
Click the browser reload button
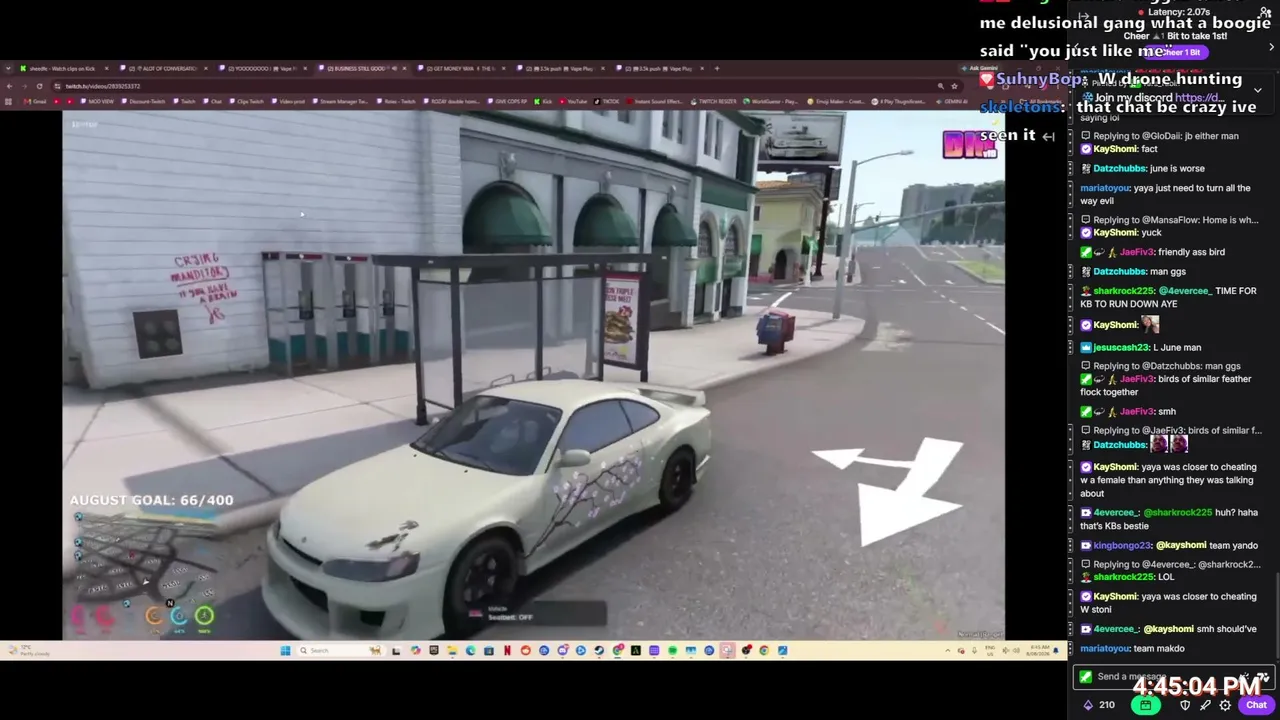39,86
